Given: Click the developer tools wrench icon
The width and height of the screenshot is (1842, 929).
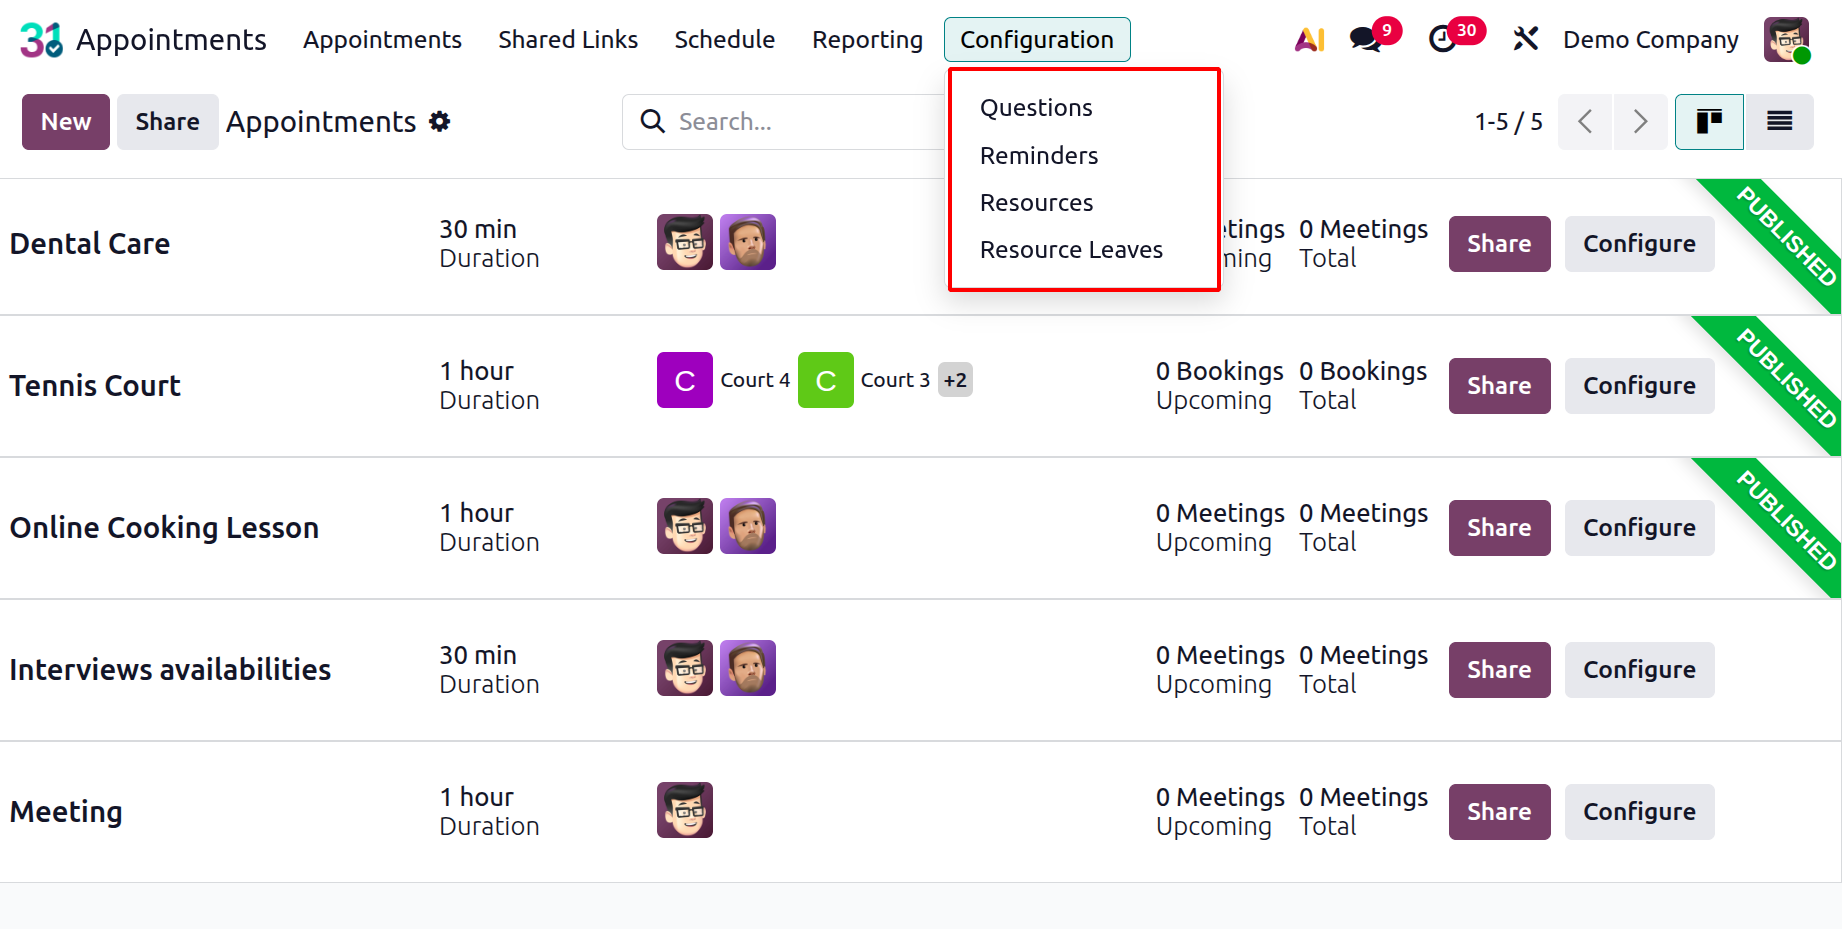Looking at the screenshot, I should pyautogui.click(x=1525, y=38).
